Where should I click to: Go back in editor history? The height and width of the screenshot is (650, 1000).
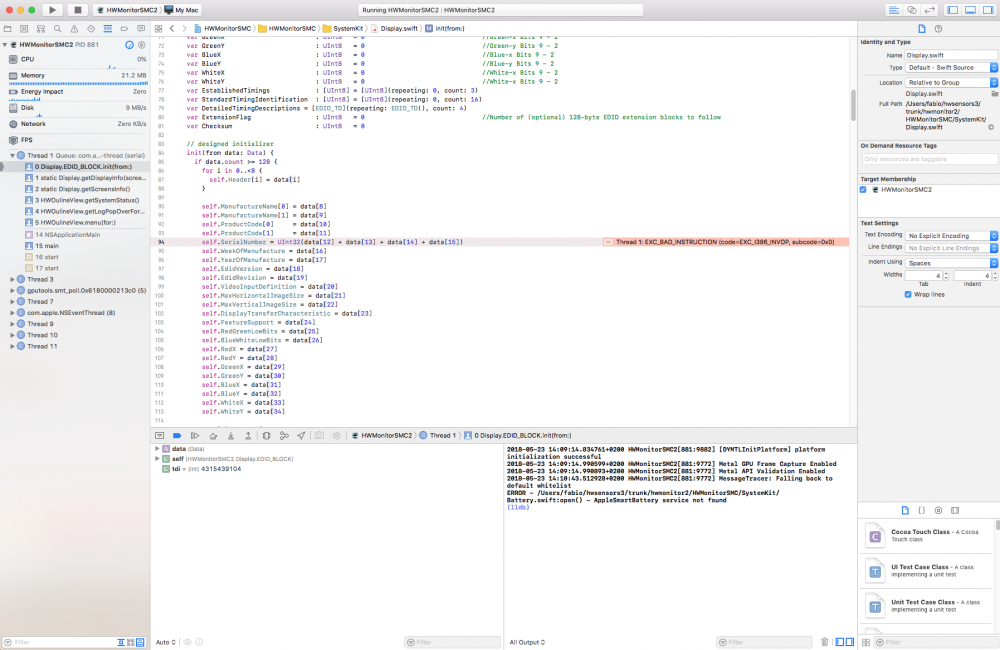point(172,29)
